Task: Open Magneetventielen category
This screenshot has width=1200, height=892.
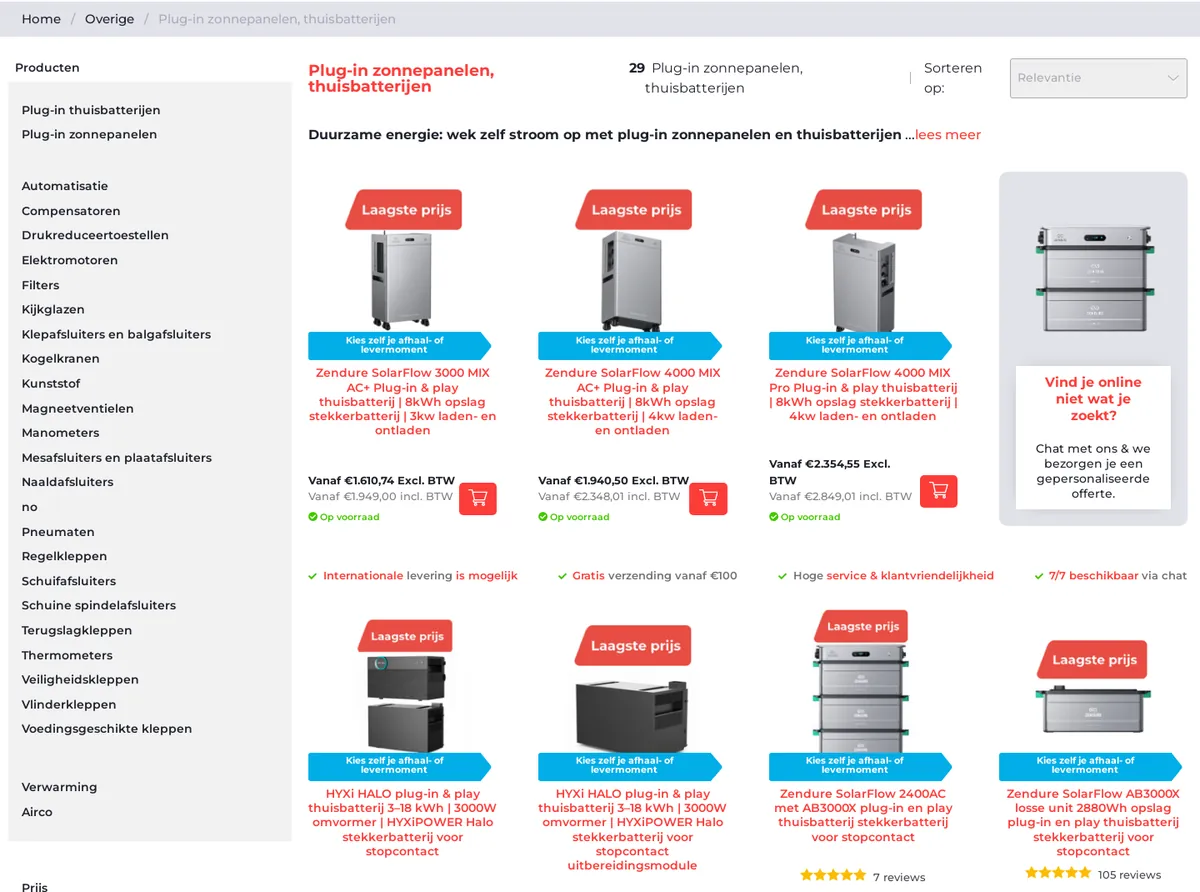Action: click(78, 408)
